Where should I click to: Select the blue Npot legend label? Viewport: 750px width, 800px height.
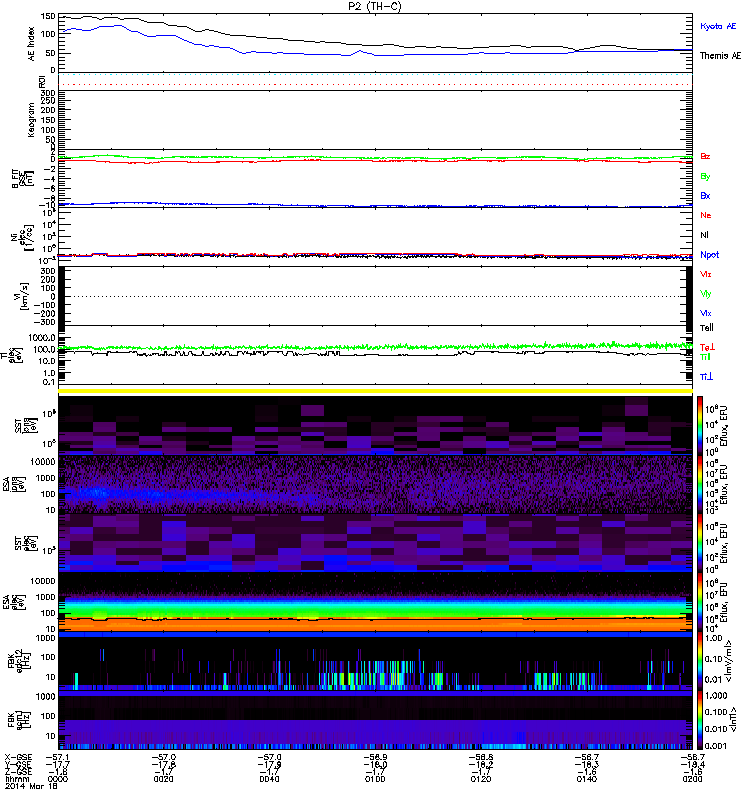(710, 255)
